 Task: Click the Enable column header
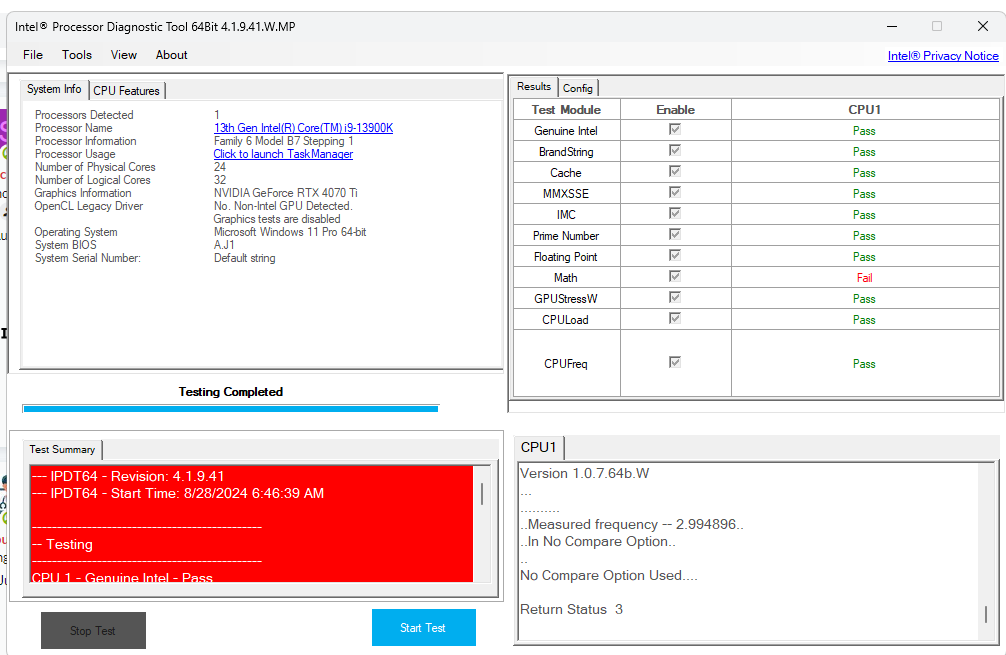click(x=675, y=110)
